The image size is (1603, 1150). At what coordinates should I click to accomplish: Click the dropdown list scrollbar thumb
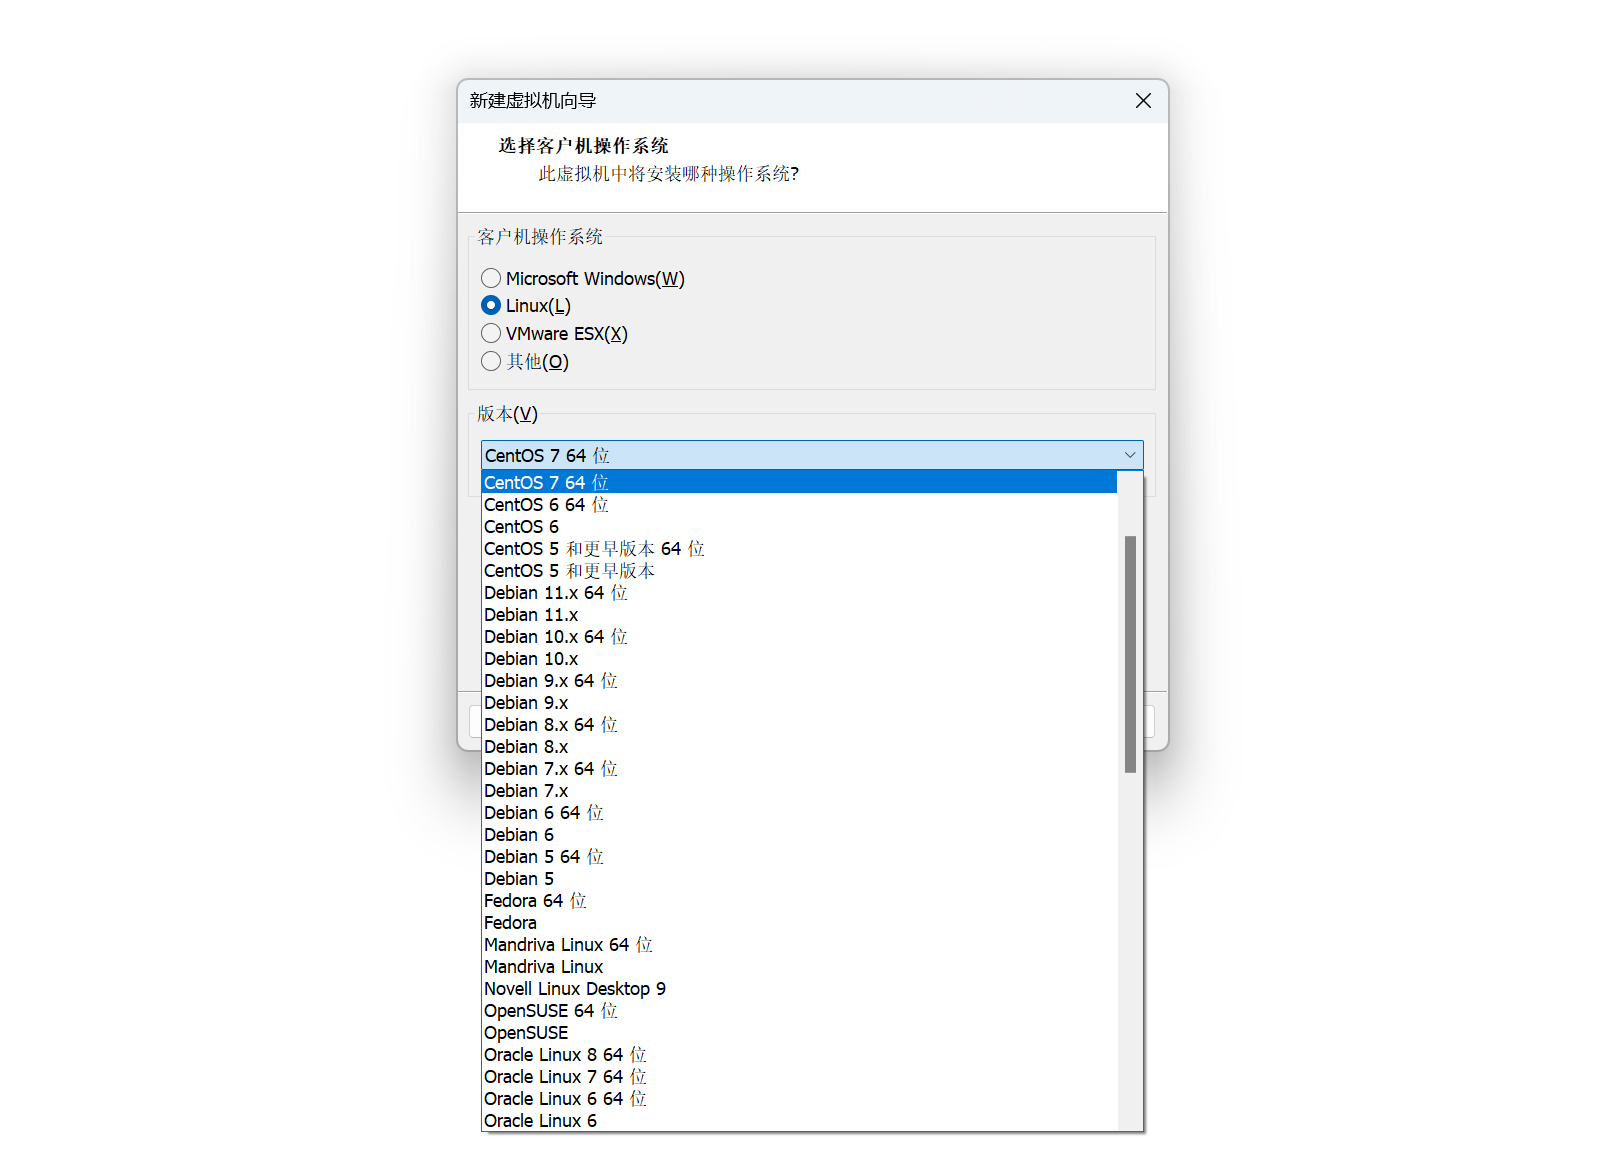click(x=1130, y=654)
